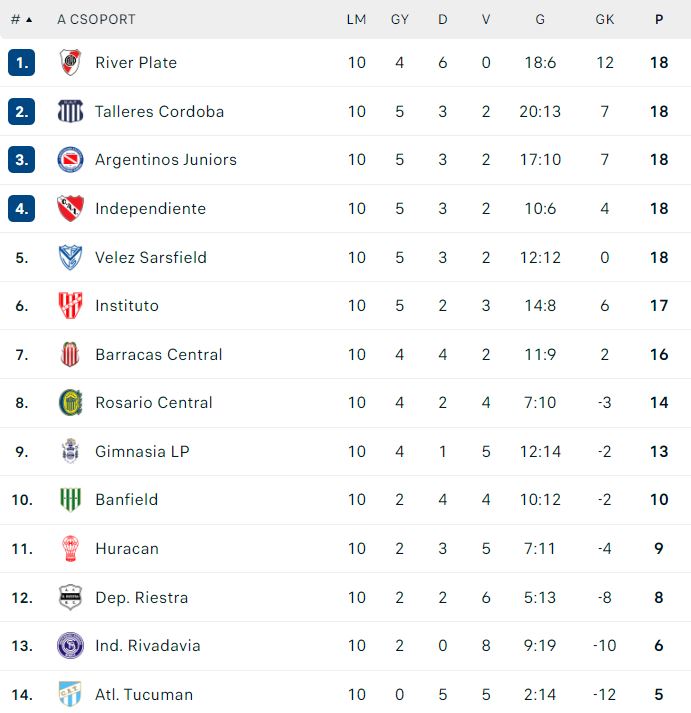Select the Ind. Rivadavia round crest
Screen dimensions: 691x713
point(70,645)
